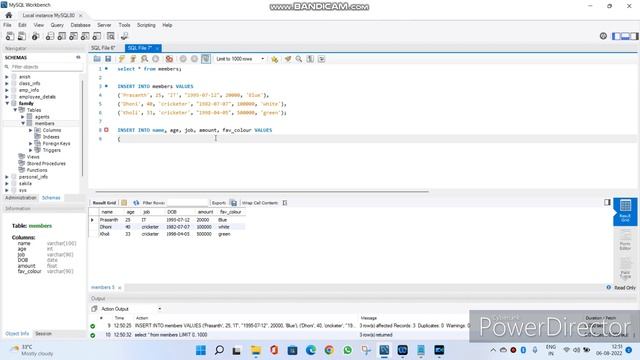Toggle word wrapping icon in editor toolbar
Screen dimensions: 640x360
click(x=322, y=59)
